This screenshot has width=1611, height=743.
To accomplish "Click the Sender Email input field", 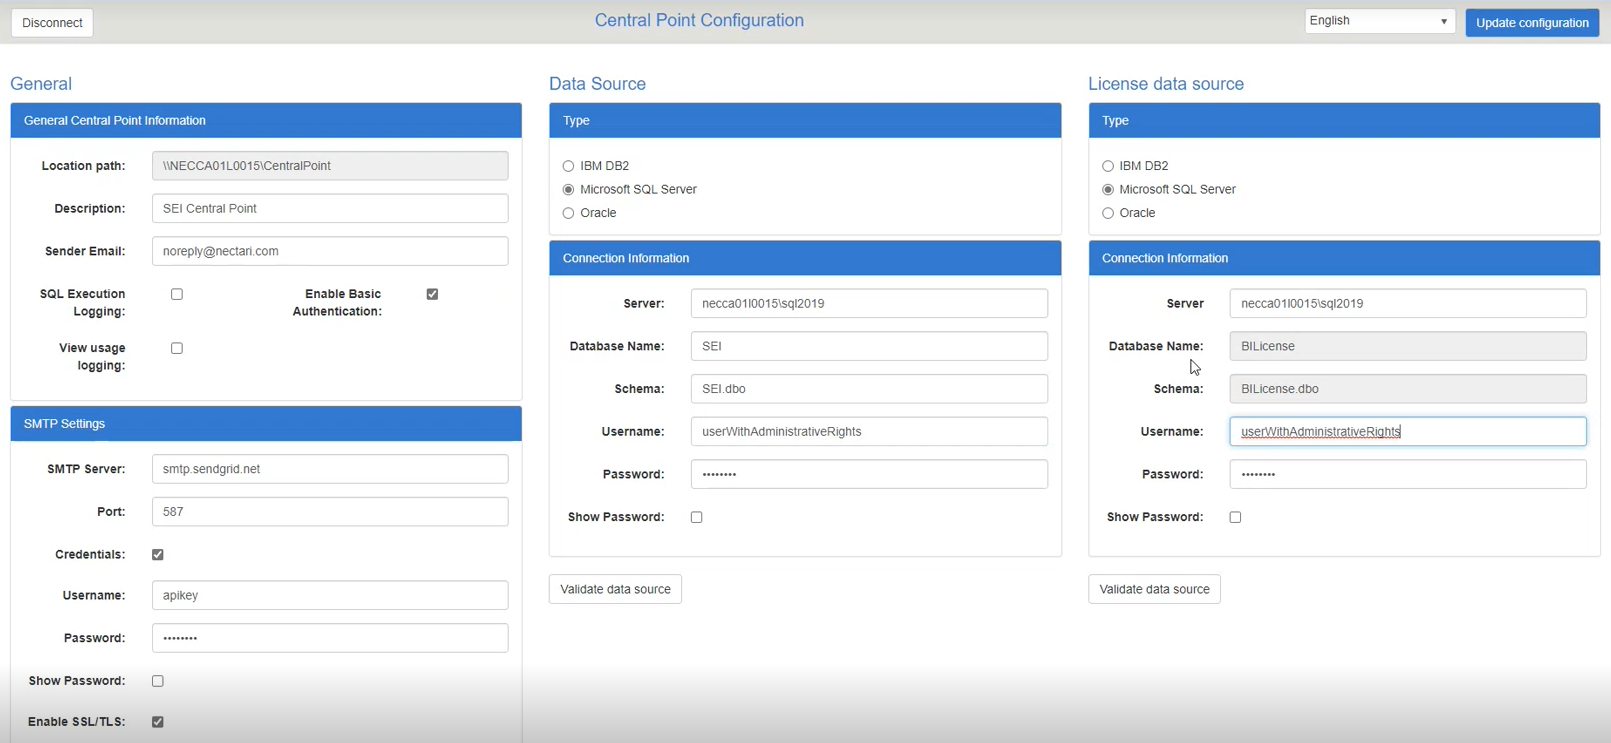I will (330, 251).
